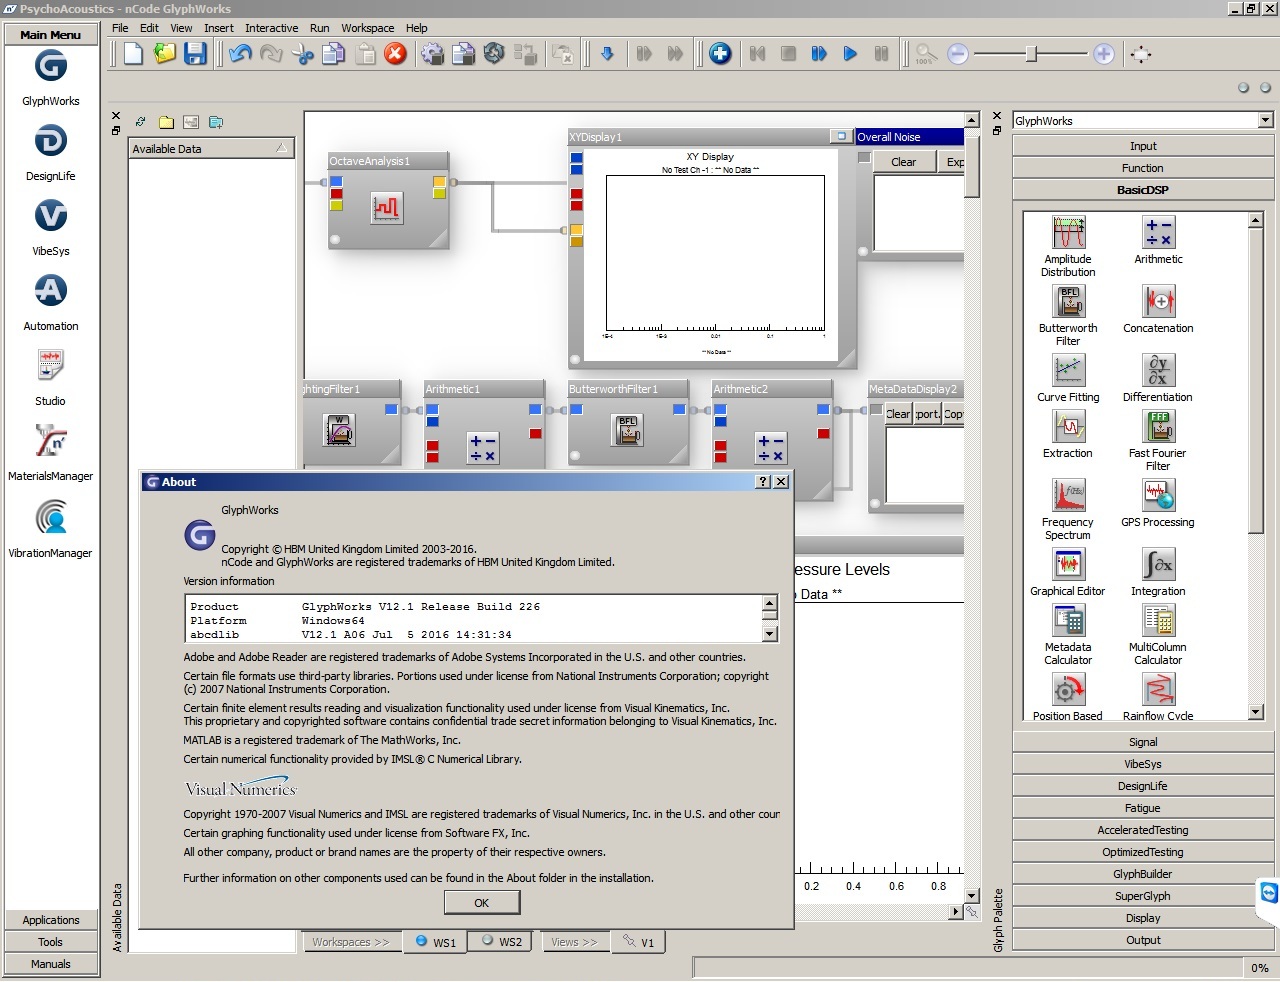The width and height of the screenshot is (1280, 982).
Task: Open the Run menu
Action: (x=319, y=28)
